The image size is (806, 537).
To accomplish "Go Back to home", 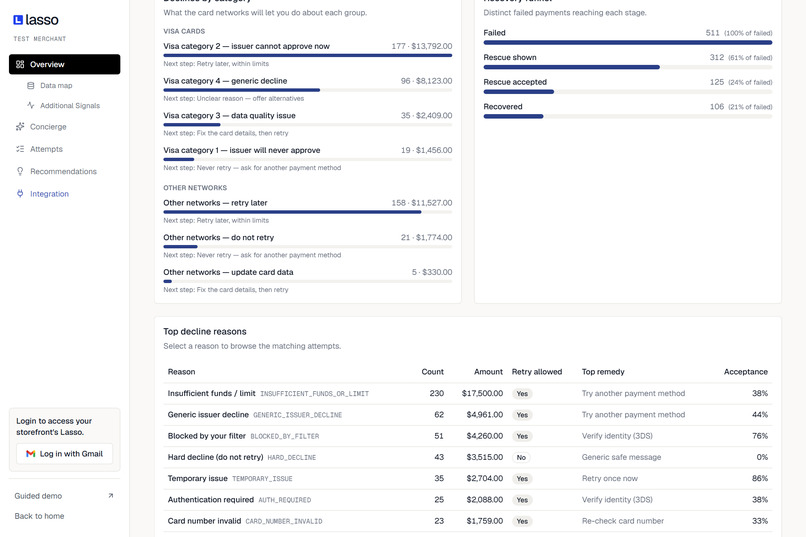I will (39, 516).
